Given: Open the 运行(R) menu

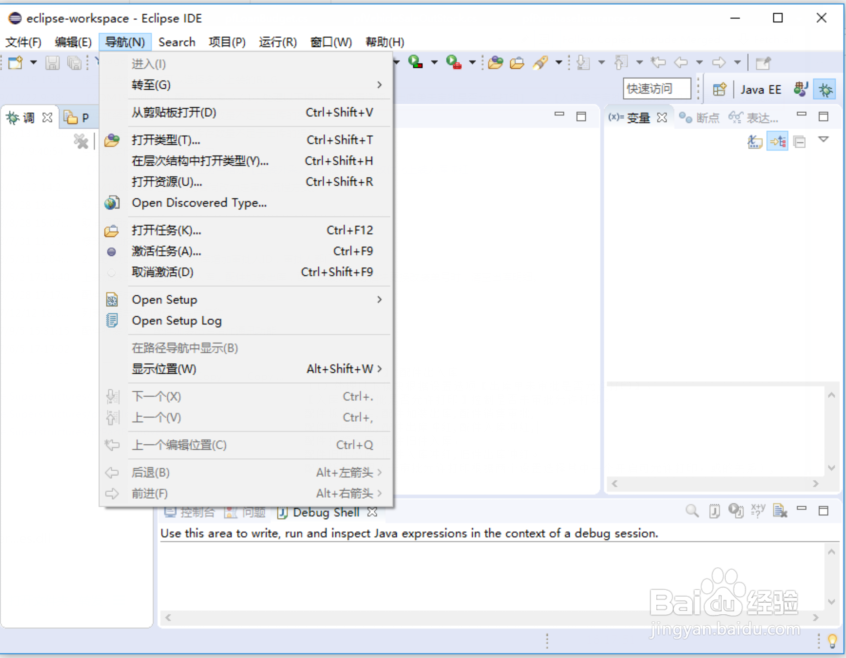Looking at the screenshot, I should click(x=278, y=42).
